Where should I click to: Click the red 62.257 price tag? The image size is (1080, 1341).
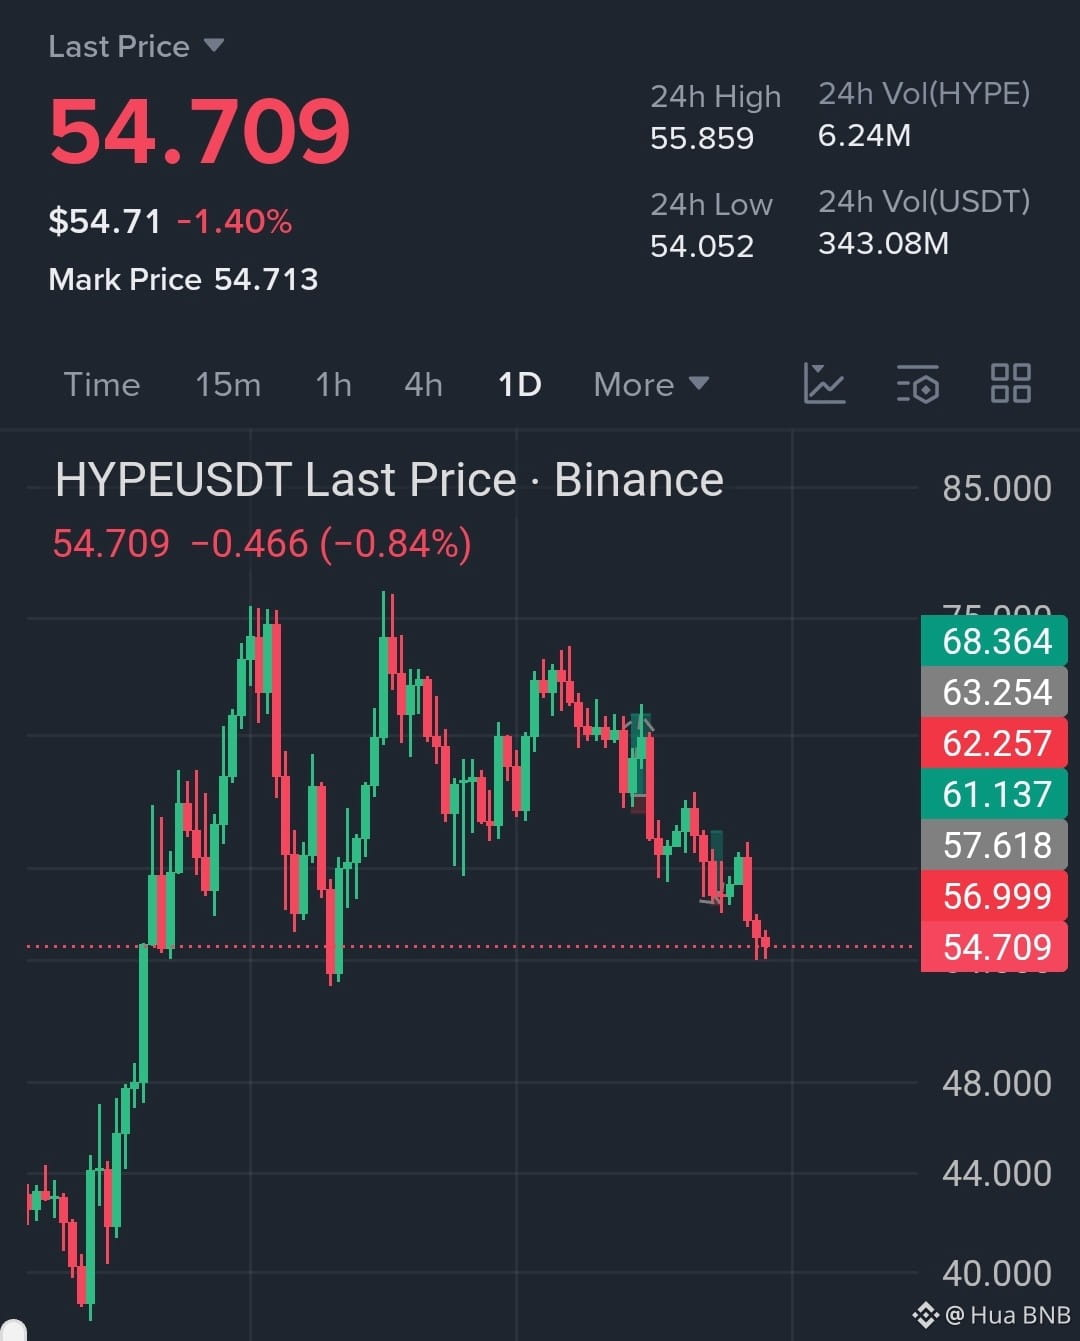[994, 743]
